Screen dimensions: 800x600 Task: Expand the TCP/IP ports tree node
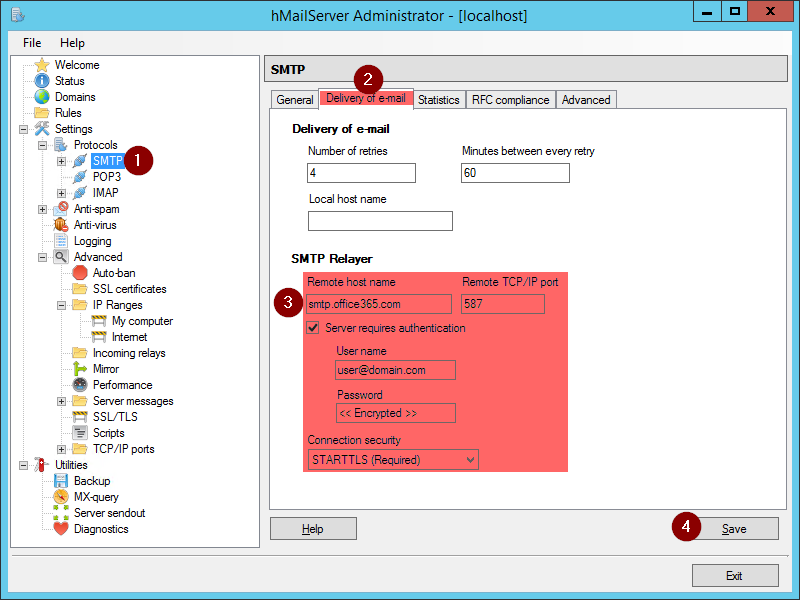[x=61, y=449]
